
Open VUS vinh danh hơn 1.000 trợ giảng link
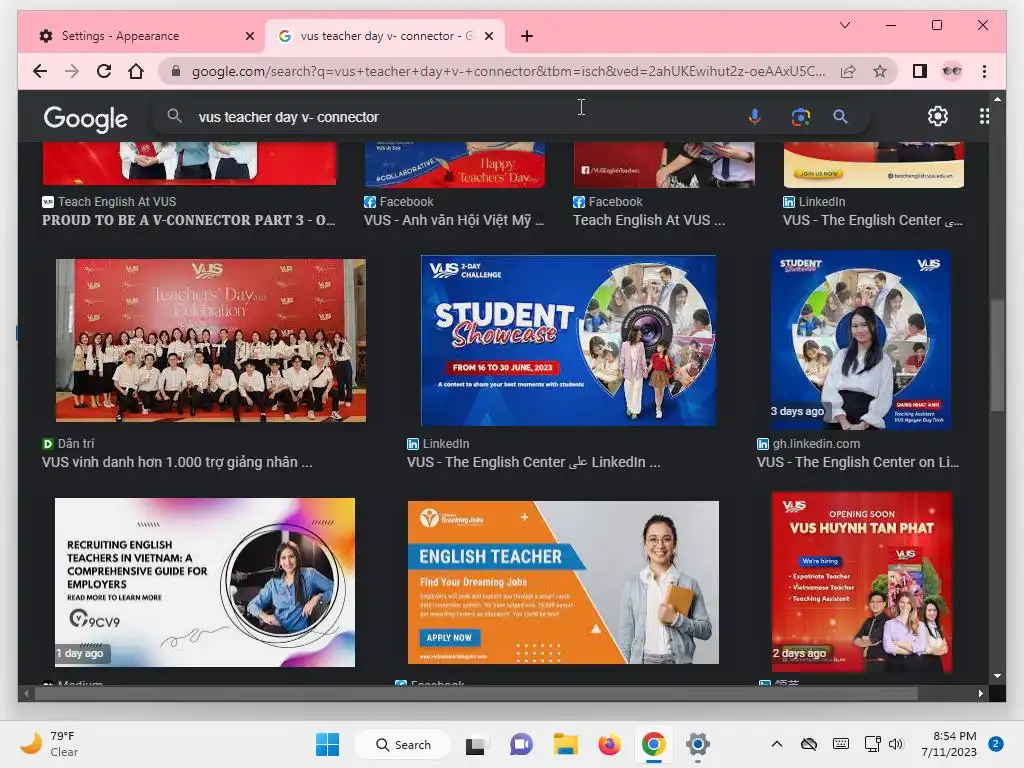[177, 462]
